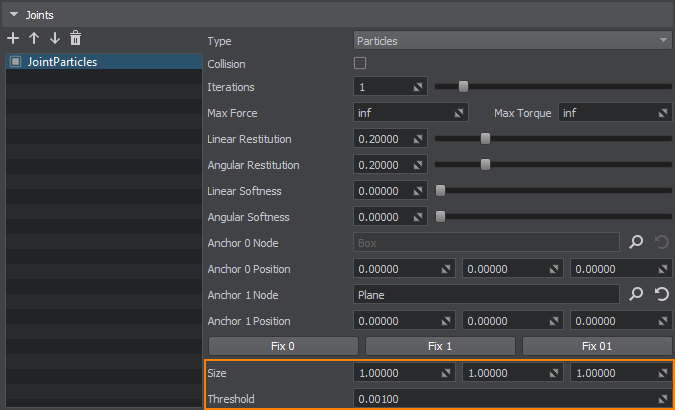
Task: Click the Angular Restitution slider handle
Action: (485, 165)
